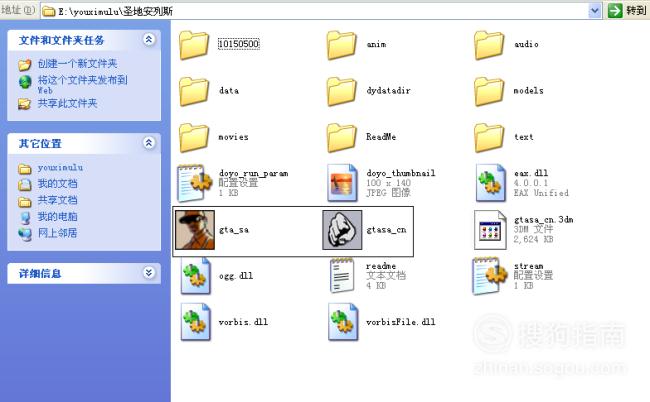Click the doyo_run_param file name
This screenshot has height=402, width=650.
coord(254,173)
